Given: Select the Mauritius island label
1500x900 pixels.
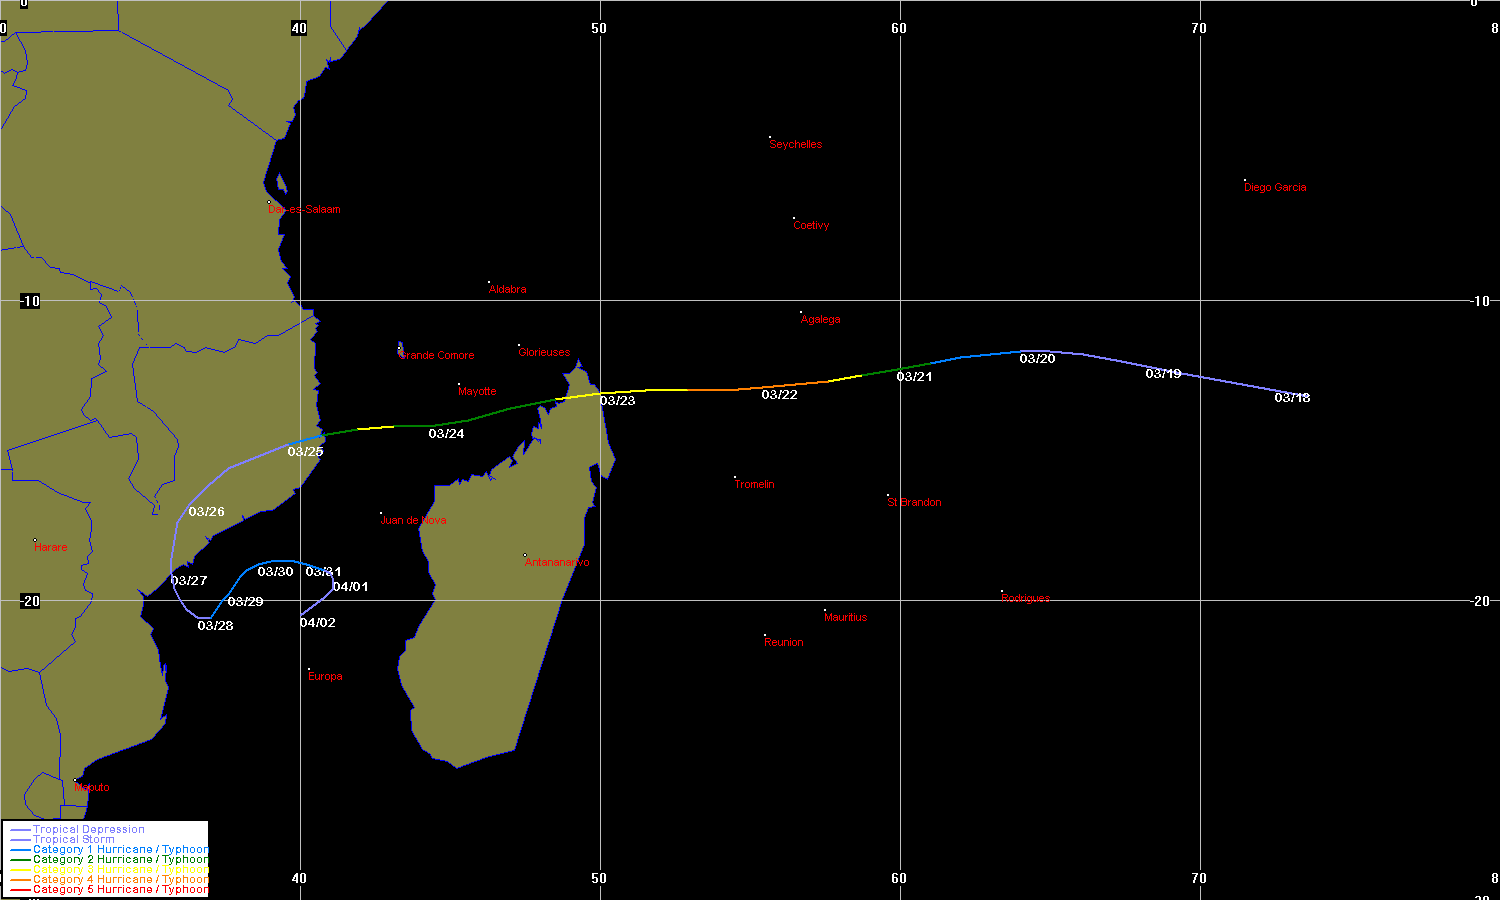Looking at the screenshot, I should click(x=845, y=618).
